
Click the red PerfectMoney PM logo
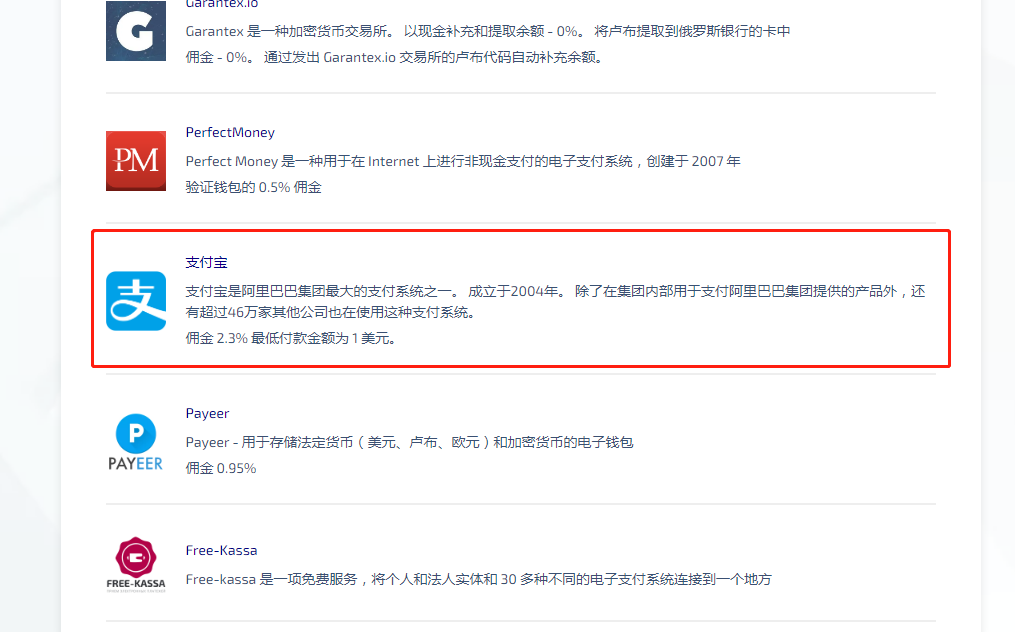pyautogui.click(x=136, y=160)
